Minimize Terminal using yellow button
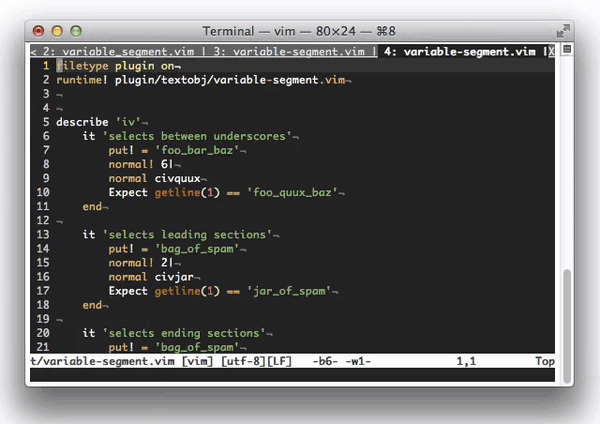The height and width of the screenshot is (424, 600). point(57,31)
